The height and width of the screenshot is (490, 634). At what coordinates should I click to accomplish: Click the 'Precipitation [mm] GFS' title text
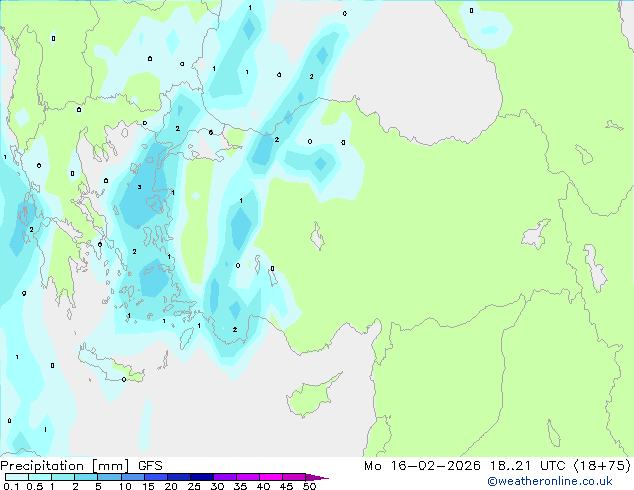tap(81, 466)
